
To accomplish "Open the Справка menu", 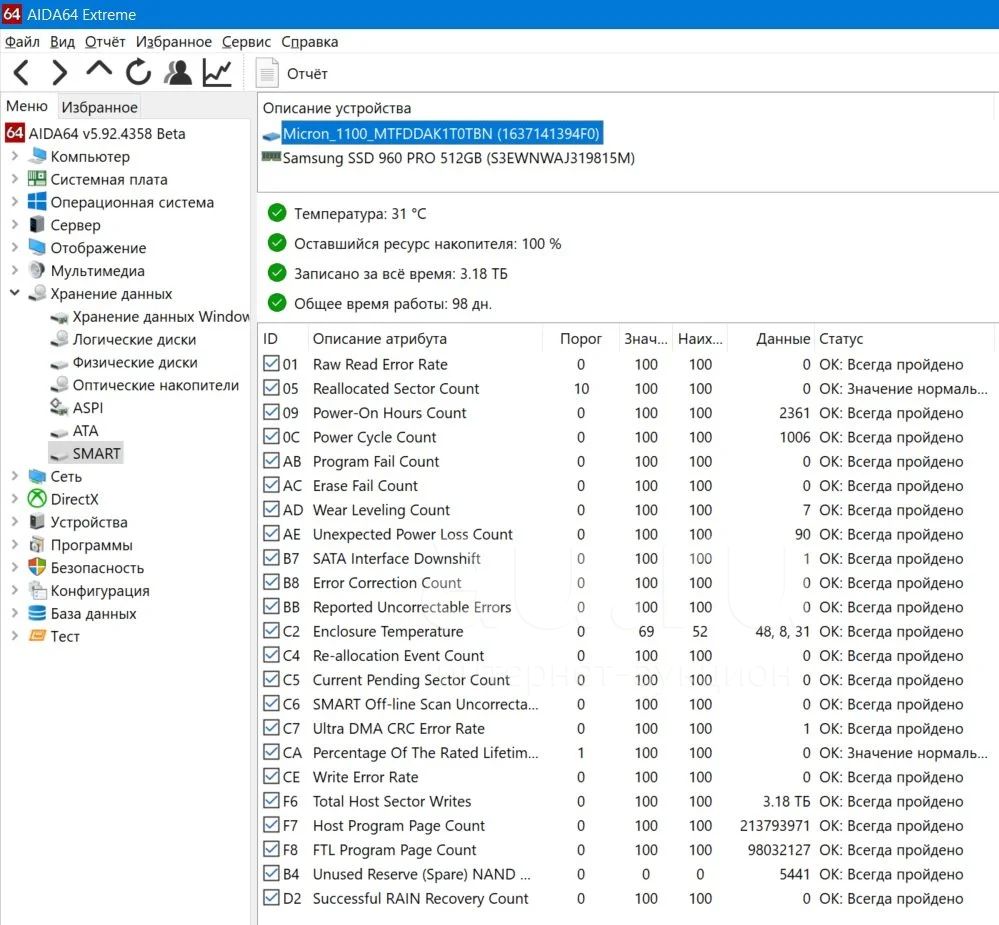I will [310, 42].
